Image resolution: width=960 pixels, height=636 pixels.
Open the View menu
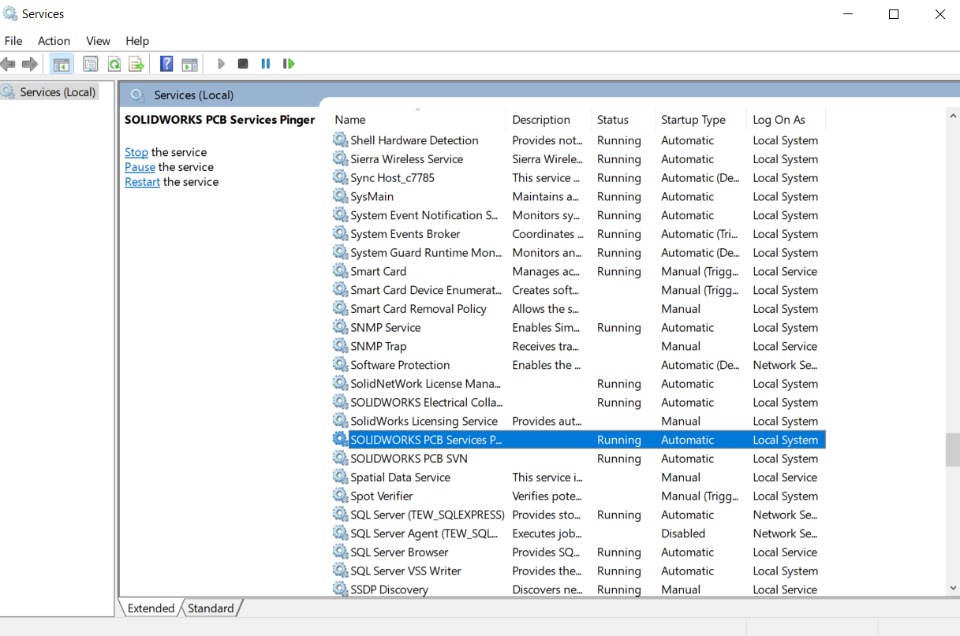click(x=98, y=41)
